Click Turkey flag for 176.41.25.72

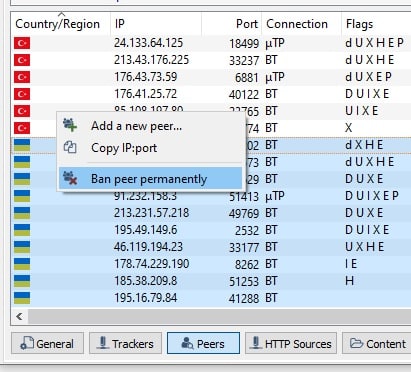click(x=22, y=94)
